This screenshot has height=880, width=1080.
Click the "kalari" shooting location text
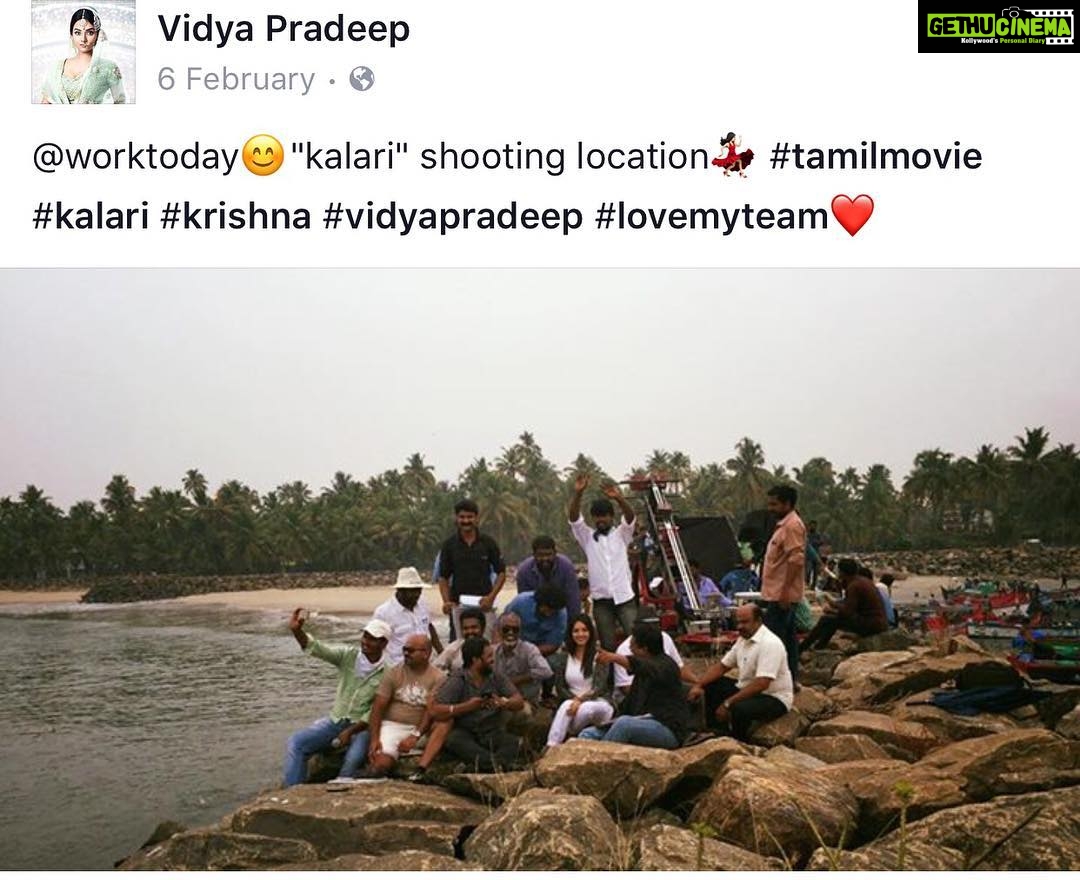(499, 156)
